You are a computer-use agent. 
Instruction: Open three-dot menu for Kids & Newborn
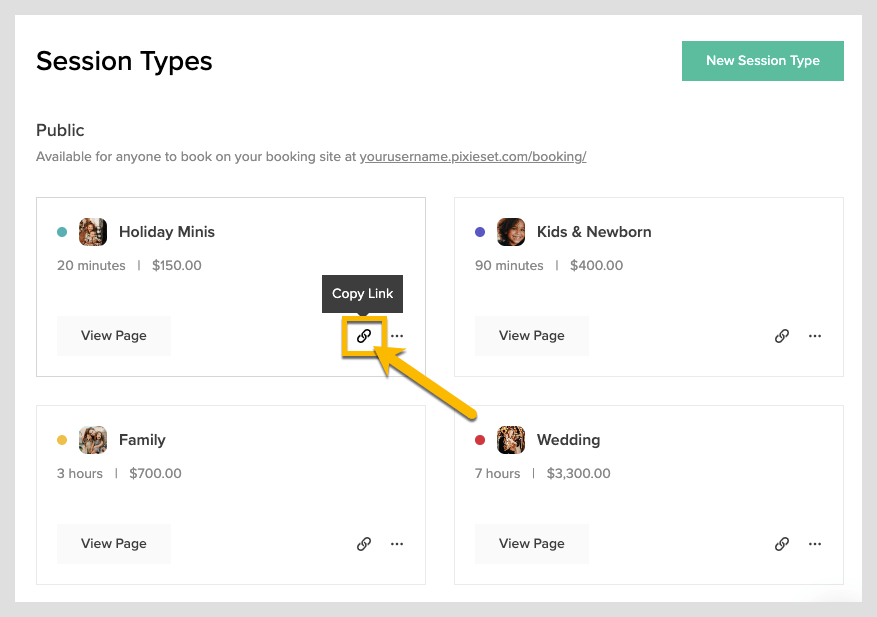point(815,336)
